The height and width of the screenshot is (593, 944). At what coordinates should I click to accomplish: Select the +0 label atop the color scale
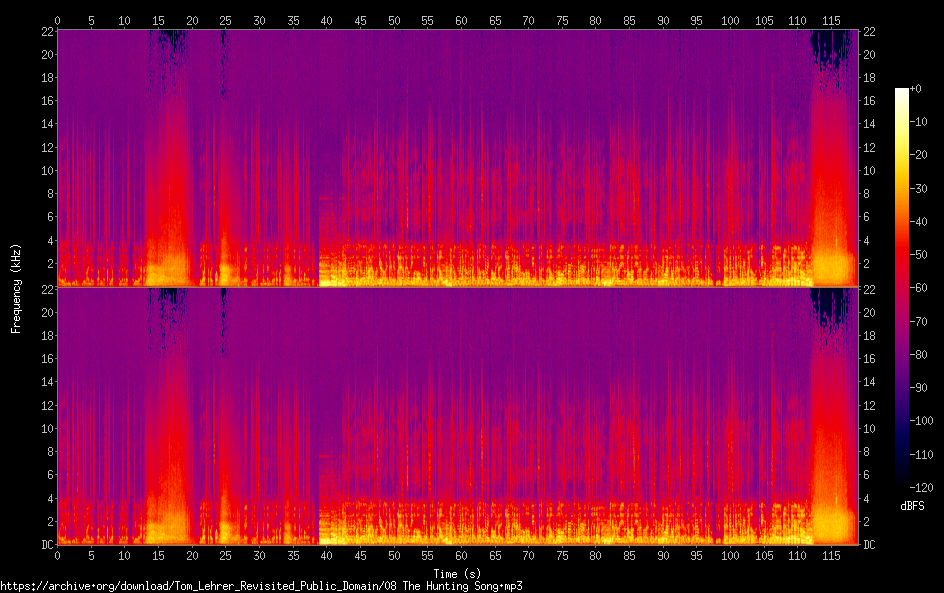(916, 89)
